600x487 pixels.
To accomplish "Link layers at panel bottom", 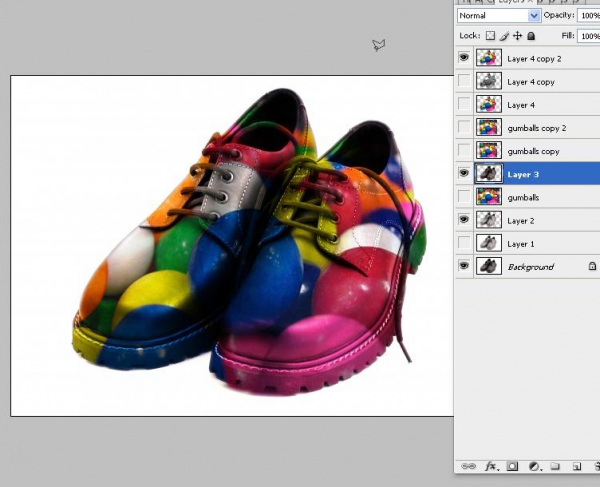I will point(468,466).
